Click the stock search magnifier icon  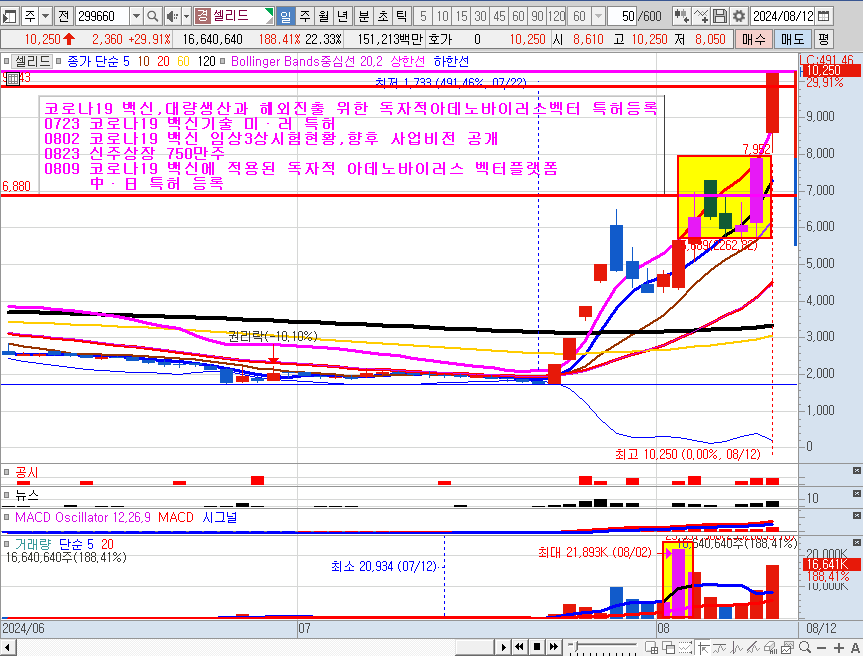click(153, 16)
